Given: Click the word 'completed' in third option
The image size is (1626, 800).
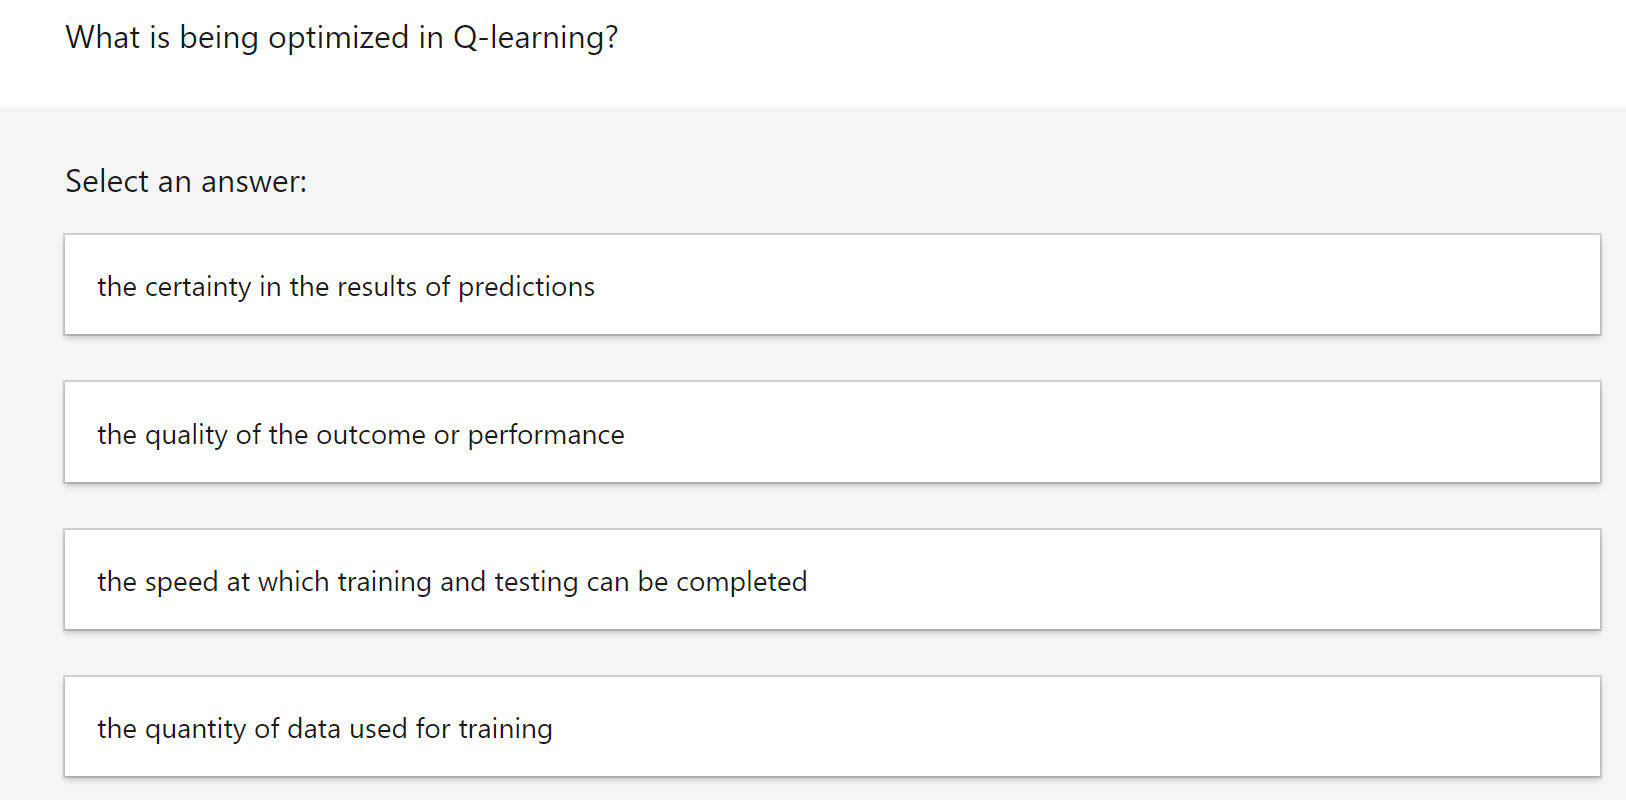Looking at the screenshot, I should coord(741,582).
